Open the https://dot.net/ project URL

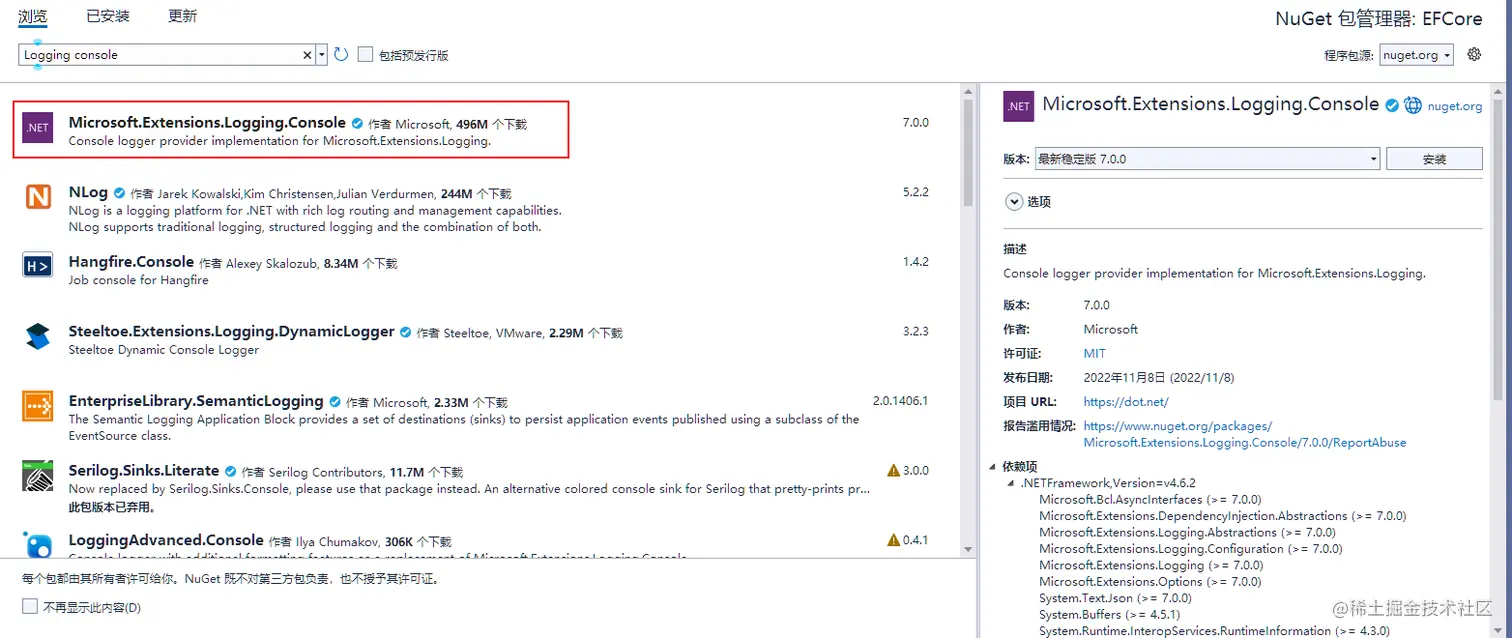1126,402
